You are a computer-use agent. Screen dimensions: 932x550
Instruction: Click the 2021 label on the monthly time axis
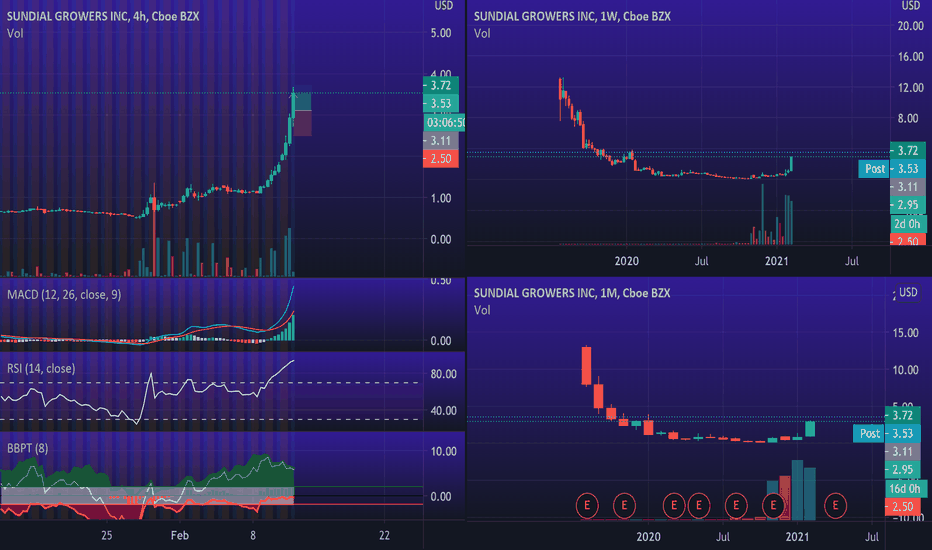(x=797, y=537)
